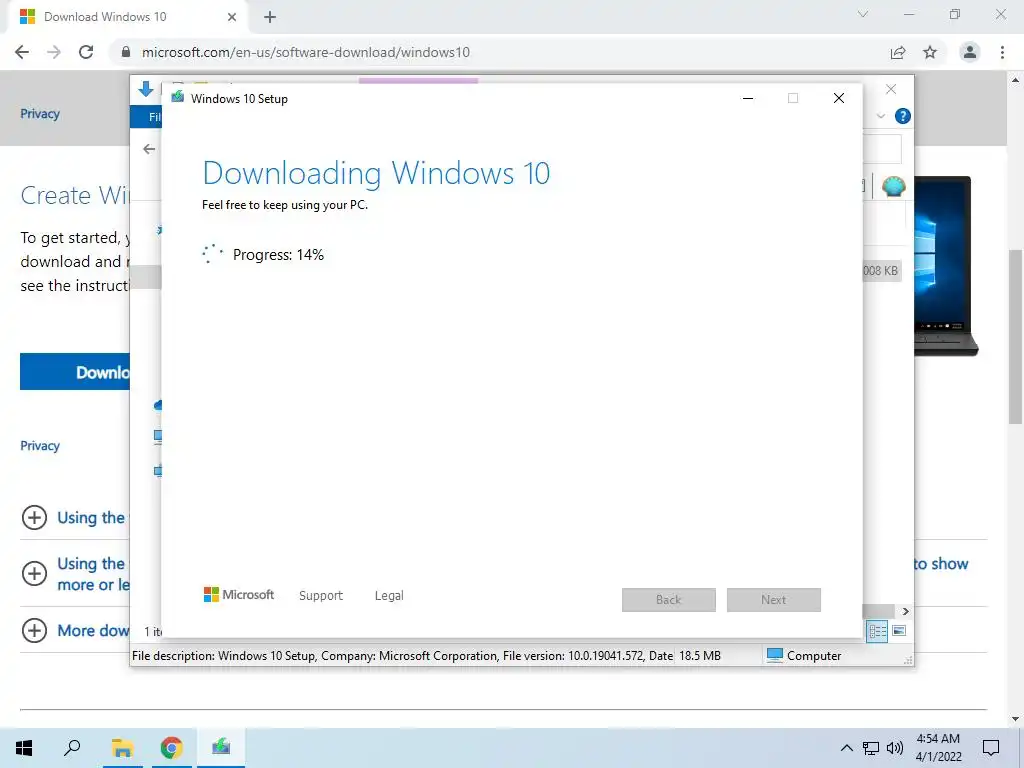The width and height of the screenshot is (1024, 768).
Task: Open Chrome tab search chevron
Action: (863, 14)
